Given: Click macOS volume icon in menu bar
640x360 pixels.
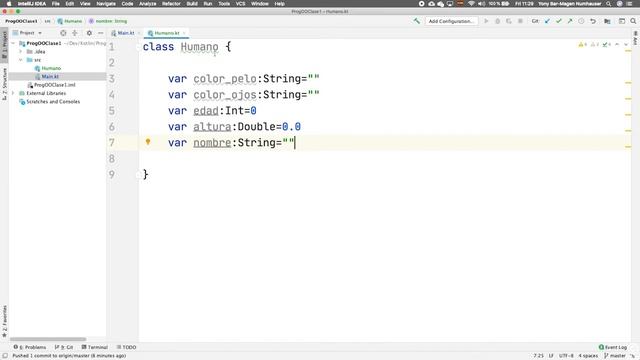Looking at the screenshot, I should (x=481, y=4).
